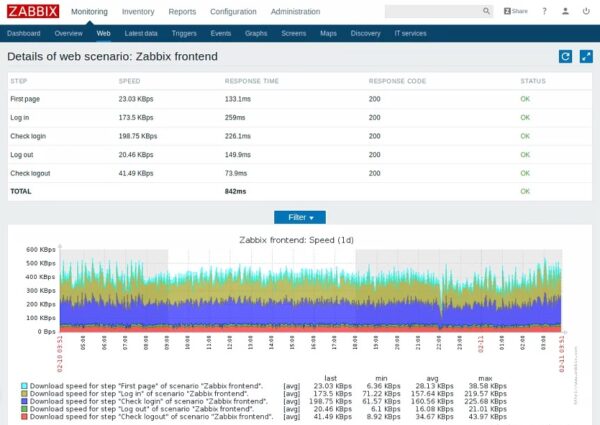
Task: Click the 133.1ms response time value
Action: 238,99
